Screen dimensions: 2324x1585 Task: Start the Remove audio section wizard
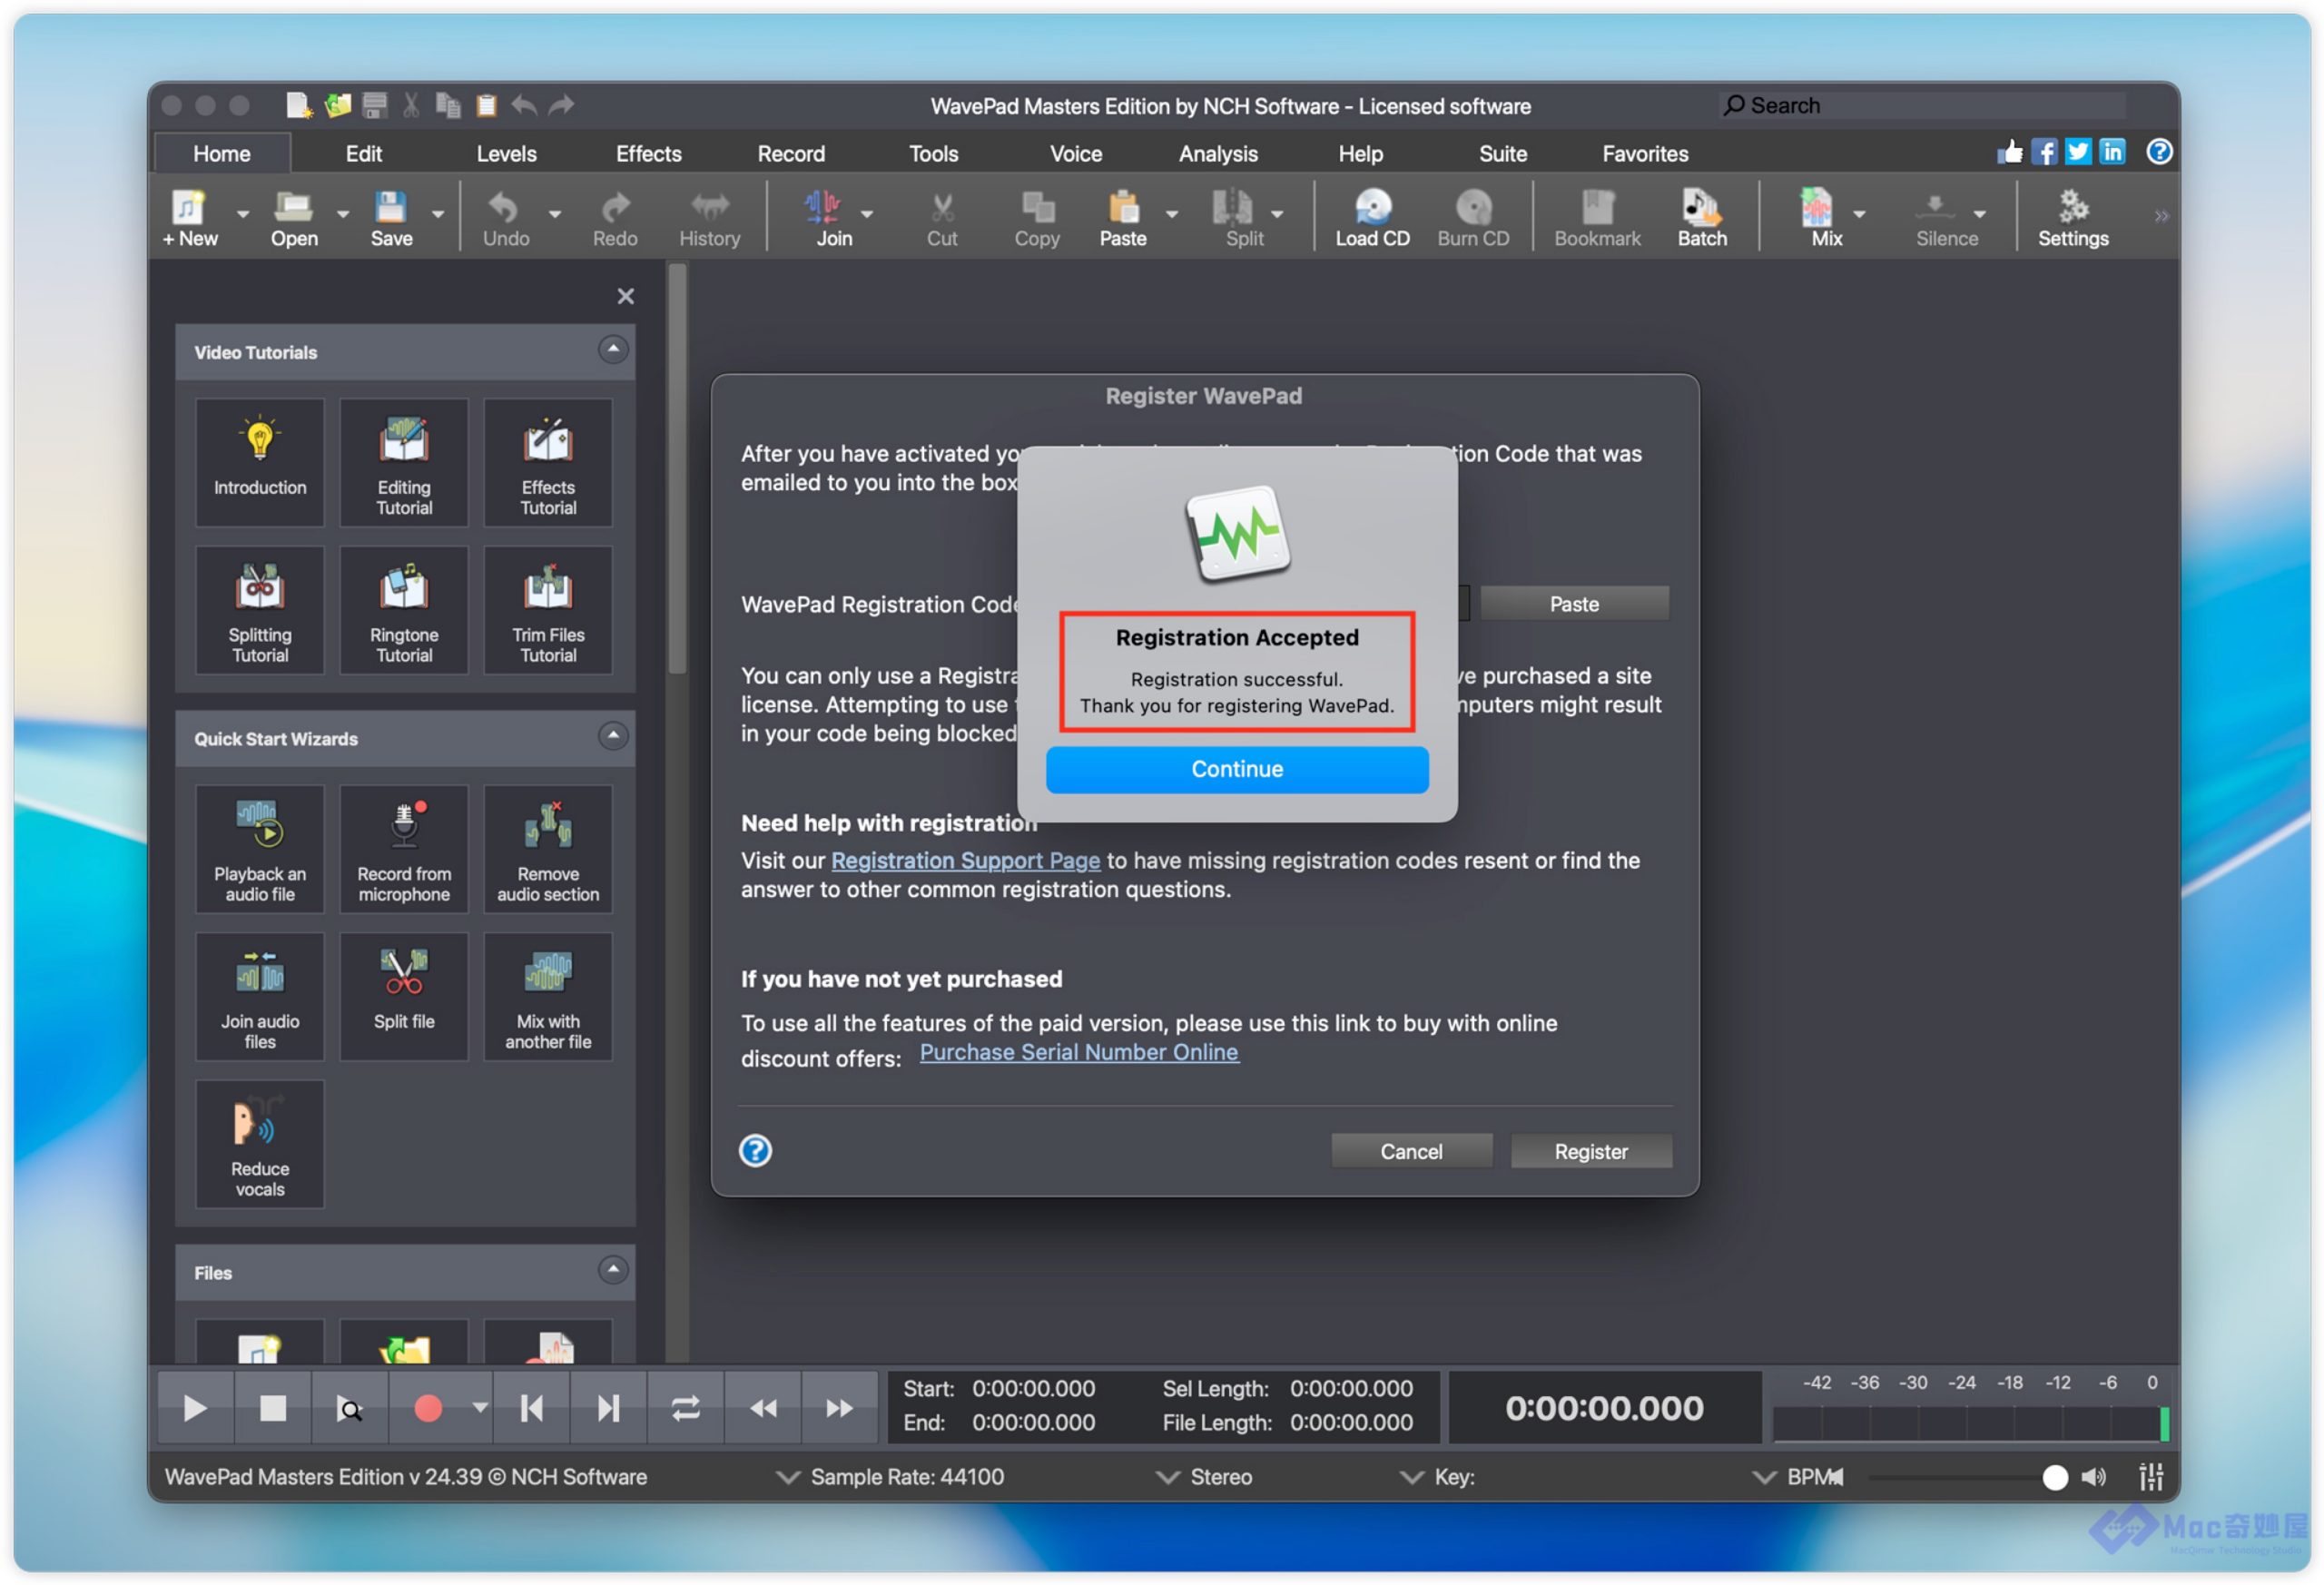tap(548, 849)
